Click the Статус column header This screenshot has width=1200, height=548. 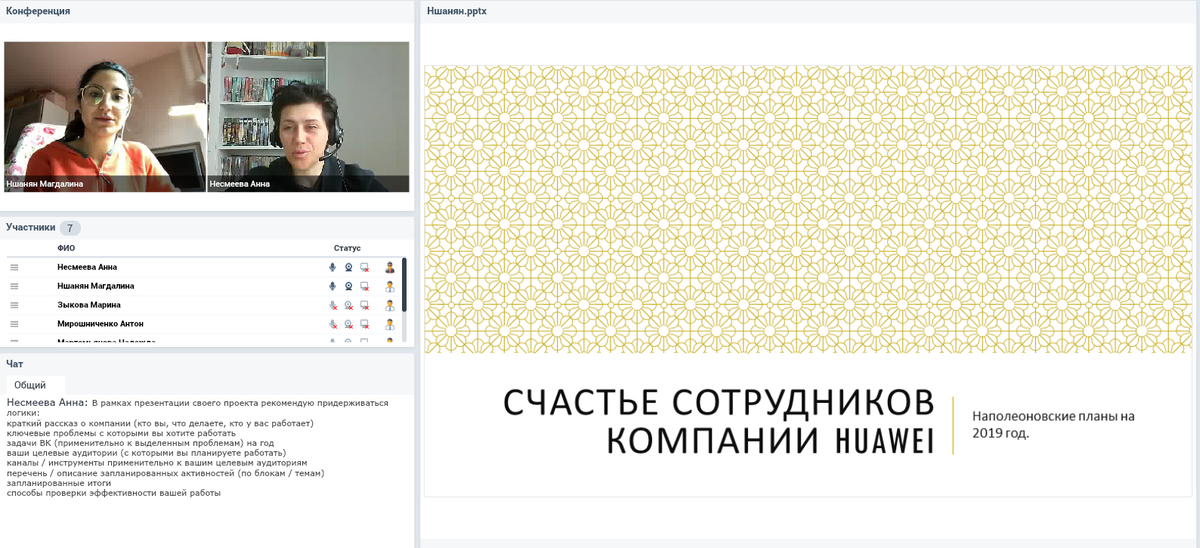347,248
